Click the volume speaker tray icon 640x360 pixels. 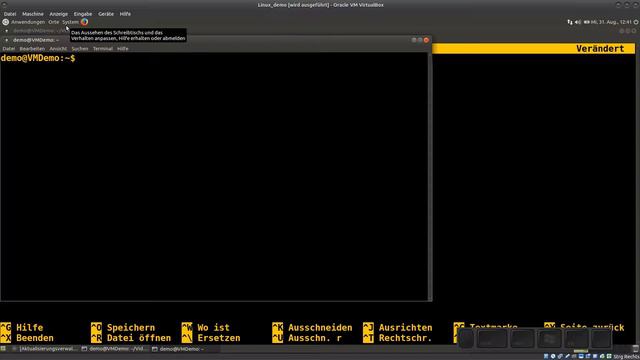tap(578, 22)
